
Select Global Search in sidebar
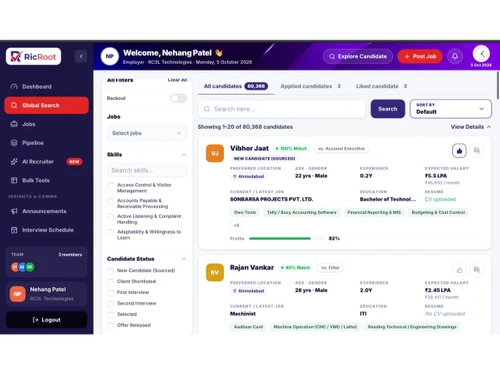[x=47, y=105]
